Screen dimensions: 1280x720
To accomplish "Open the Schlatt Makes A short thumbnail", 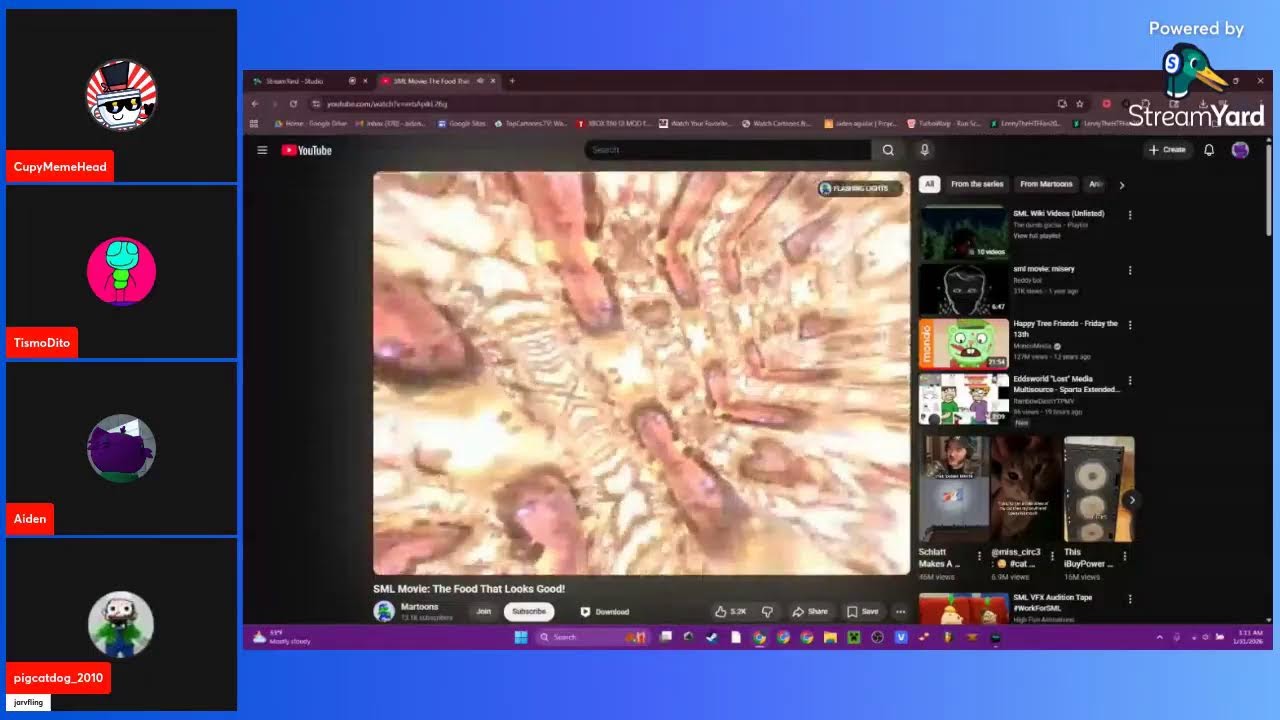I will [x=954, y=489].
